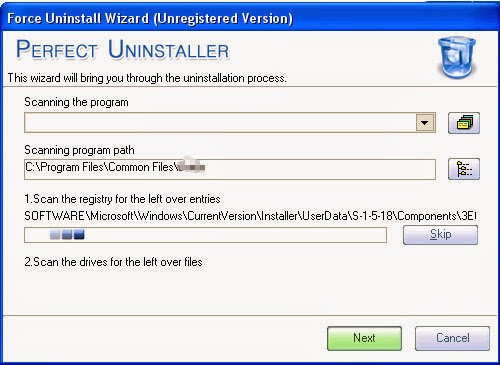This screenshot has width=500, height=365.
Task: Select the 'Scanning the program' label
Action: tap(76, 102)
